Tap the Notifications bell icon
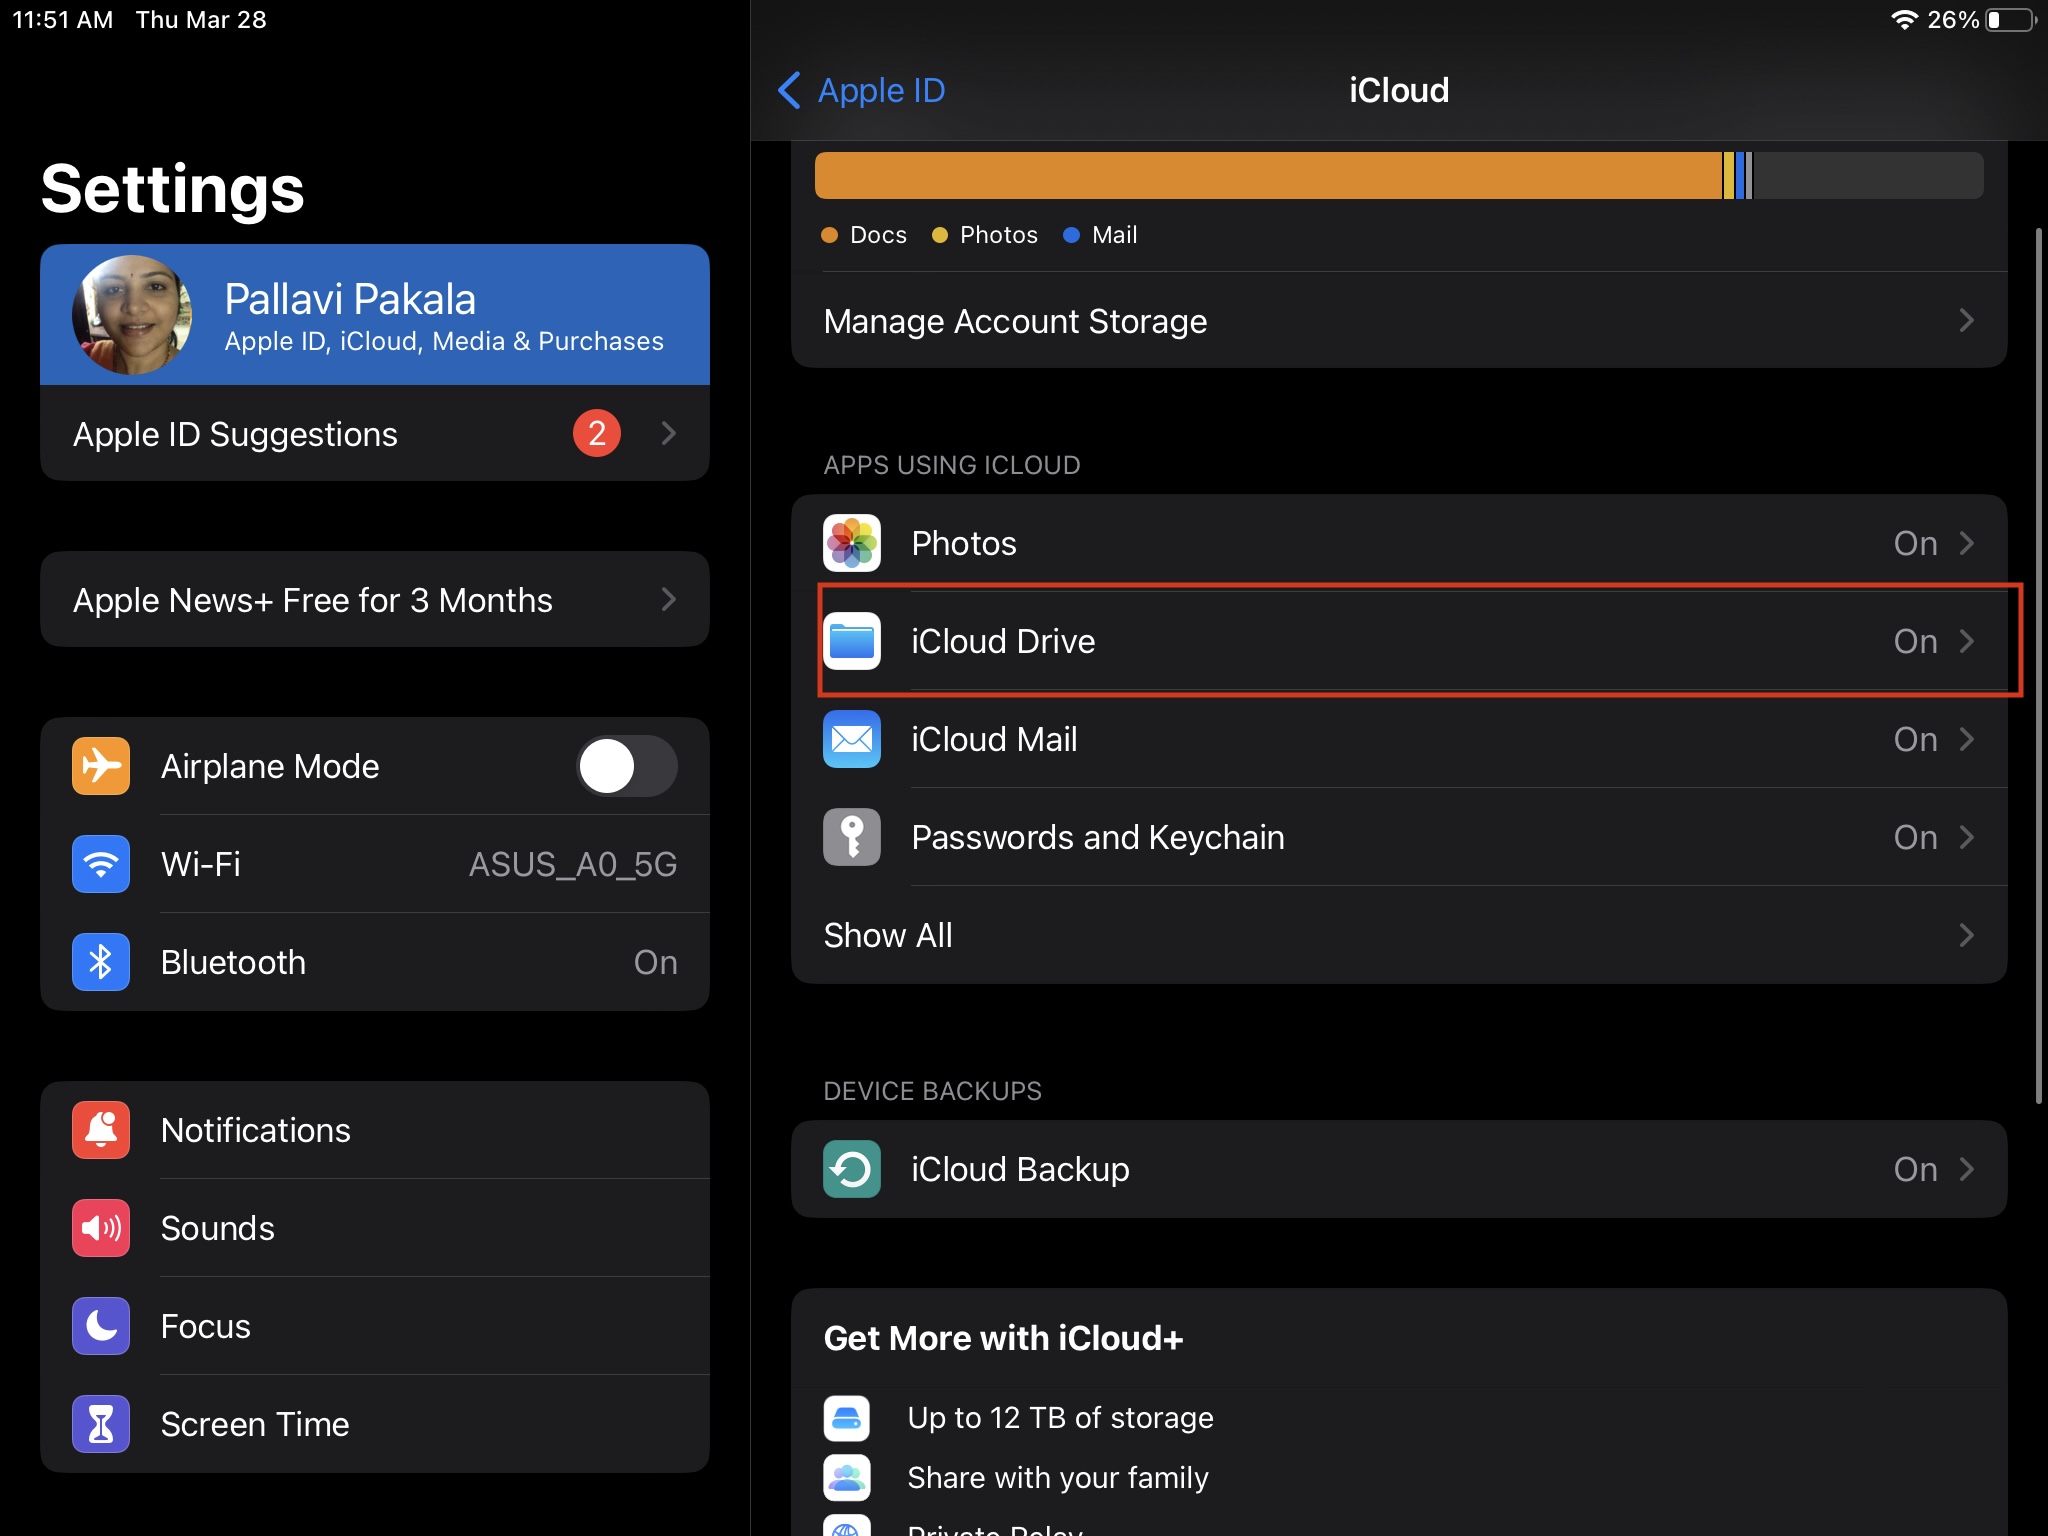 click(101, 1130)
